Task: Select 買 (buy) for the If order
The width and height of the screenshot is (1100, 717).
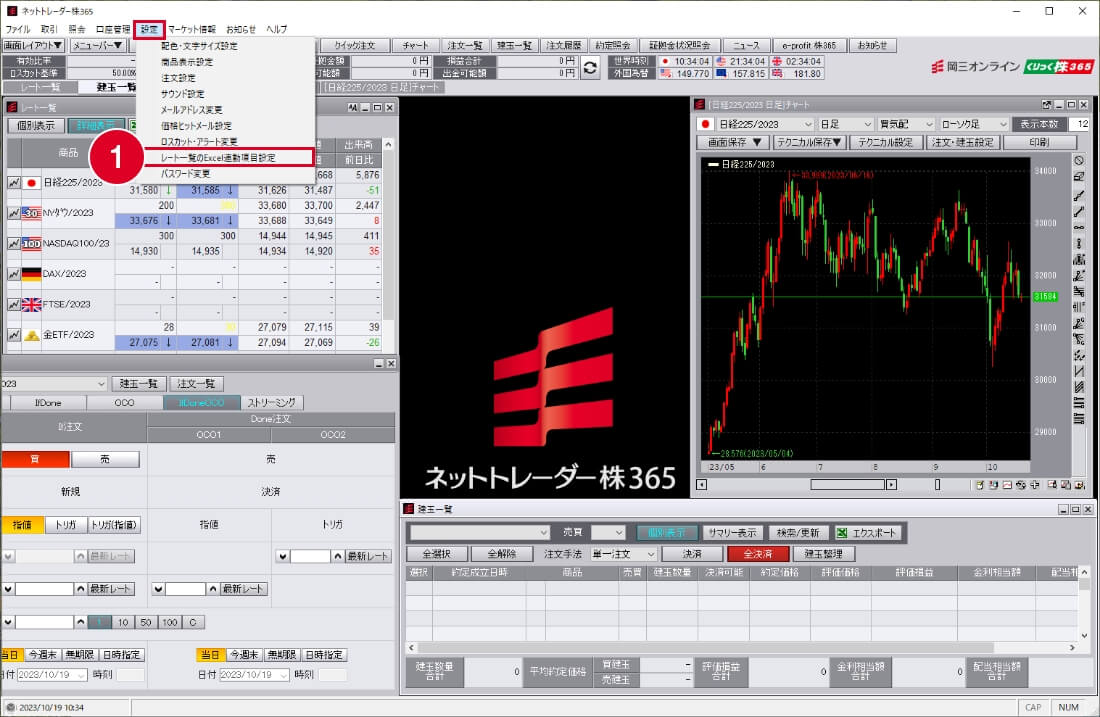Action: coord(35,460)
